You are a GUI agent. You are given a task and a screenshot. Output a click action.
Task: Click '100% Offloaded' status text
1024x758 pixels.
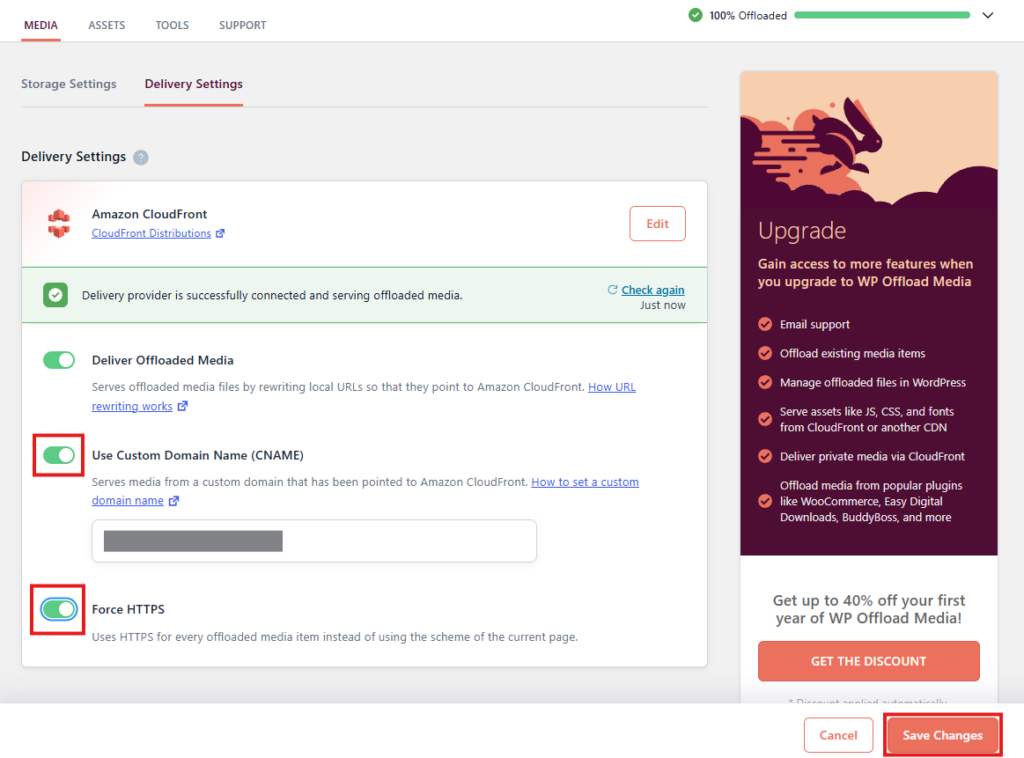[748, 16]
